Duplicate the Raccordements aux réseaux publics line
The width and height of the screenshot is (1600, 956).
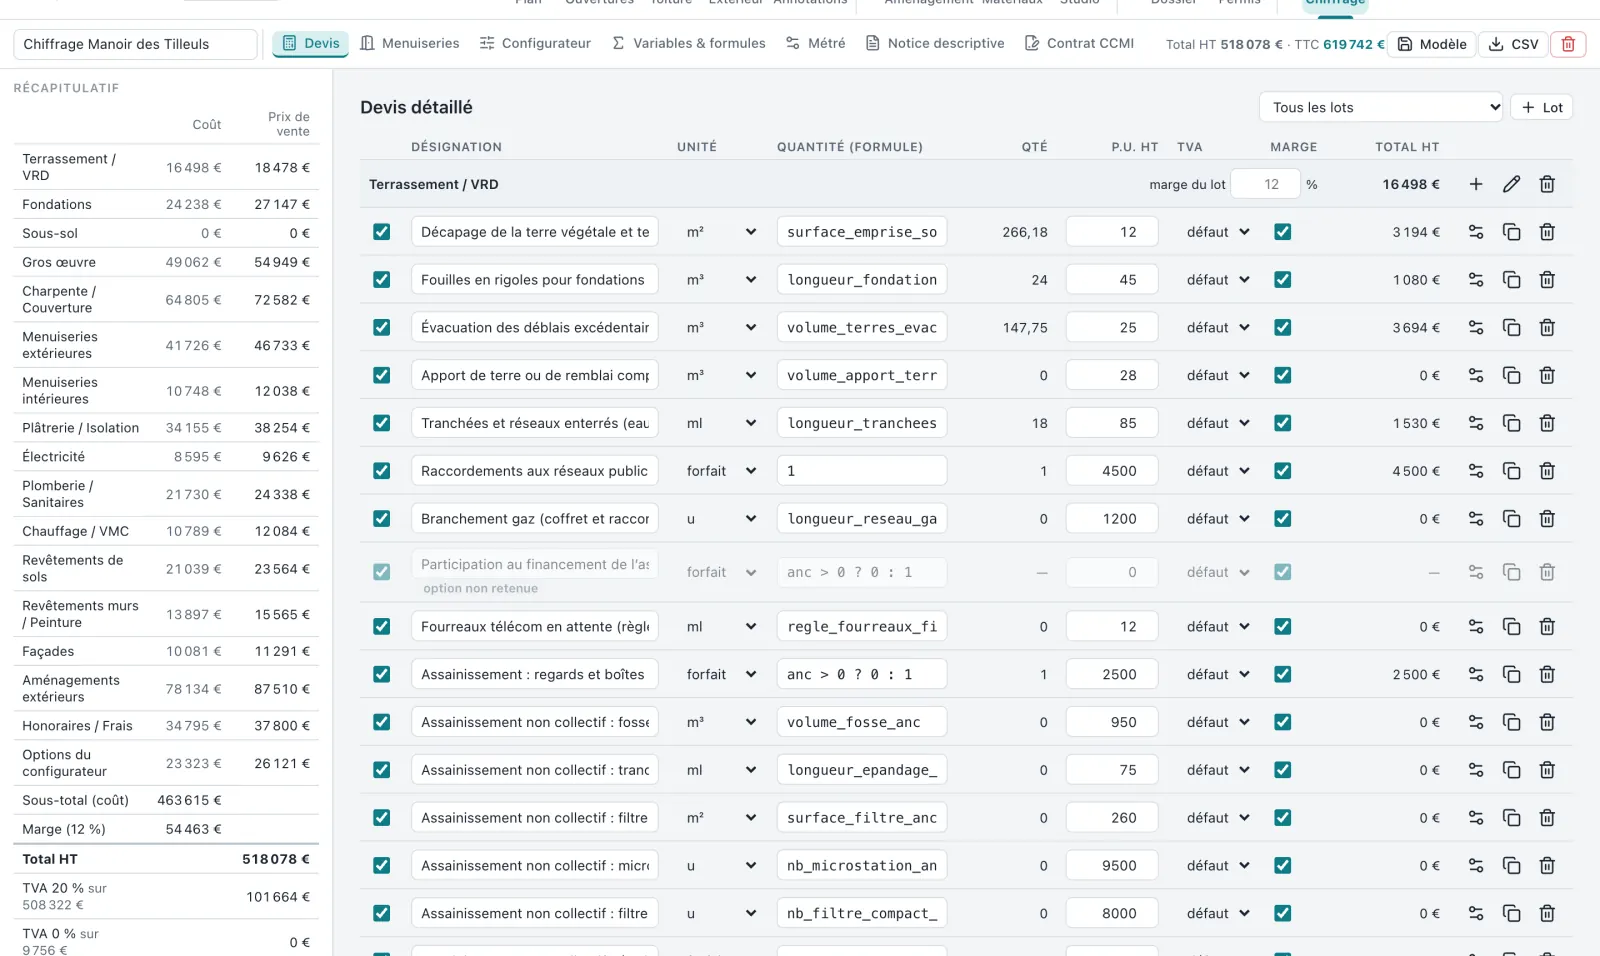coord(1511,471)
